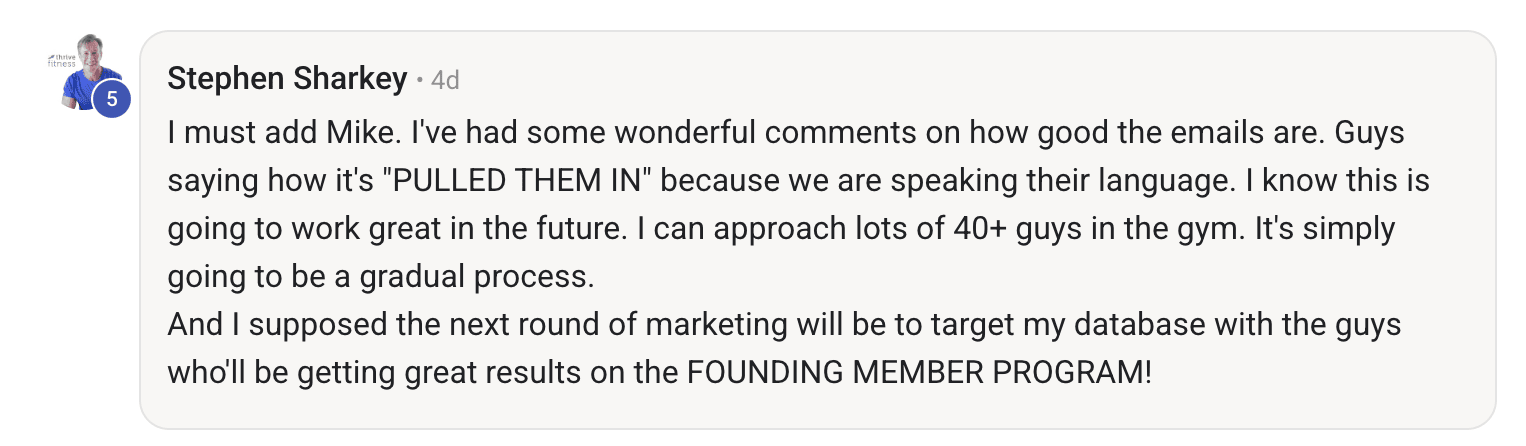The image size is (1526, 446).
Task: Click the 4d comment timestamp
Action: [445, 80]
